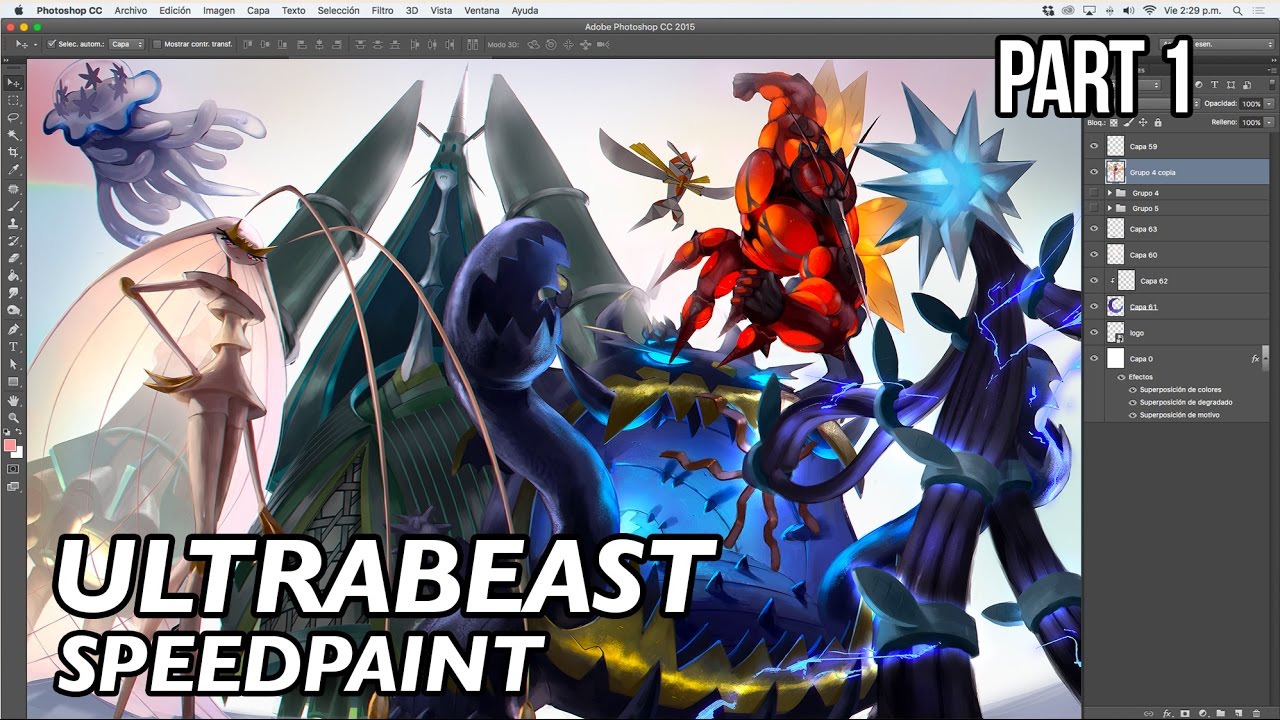Open the Imagen menu
The width and height of the screenshot is (1280, 720).
219,10
